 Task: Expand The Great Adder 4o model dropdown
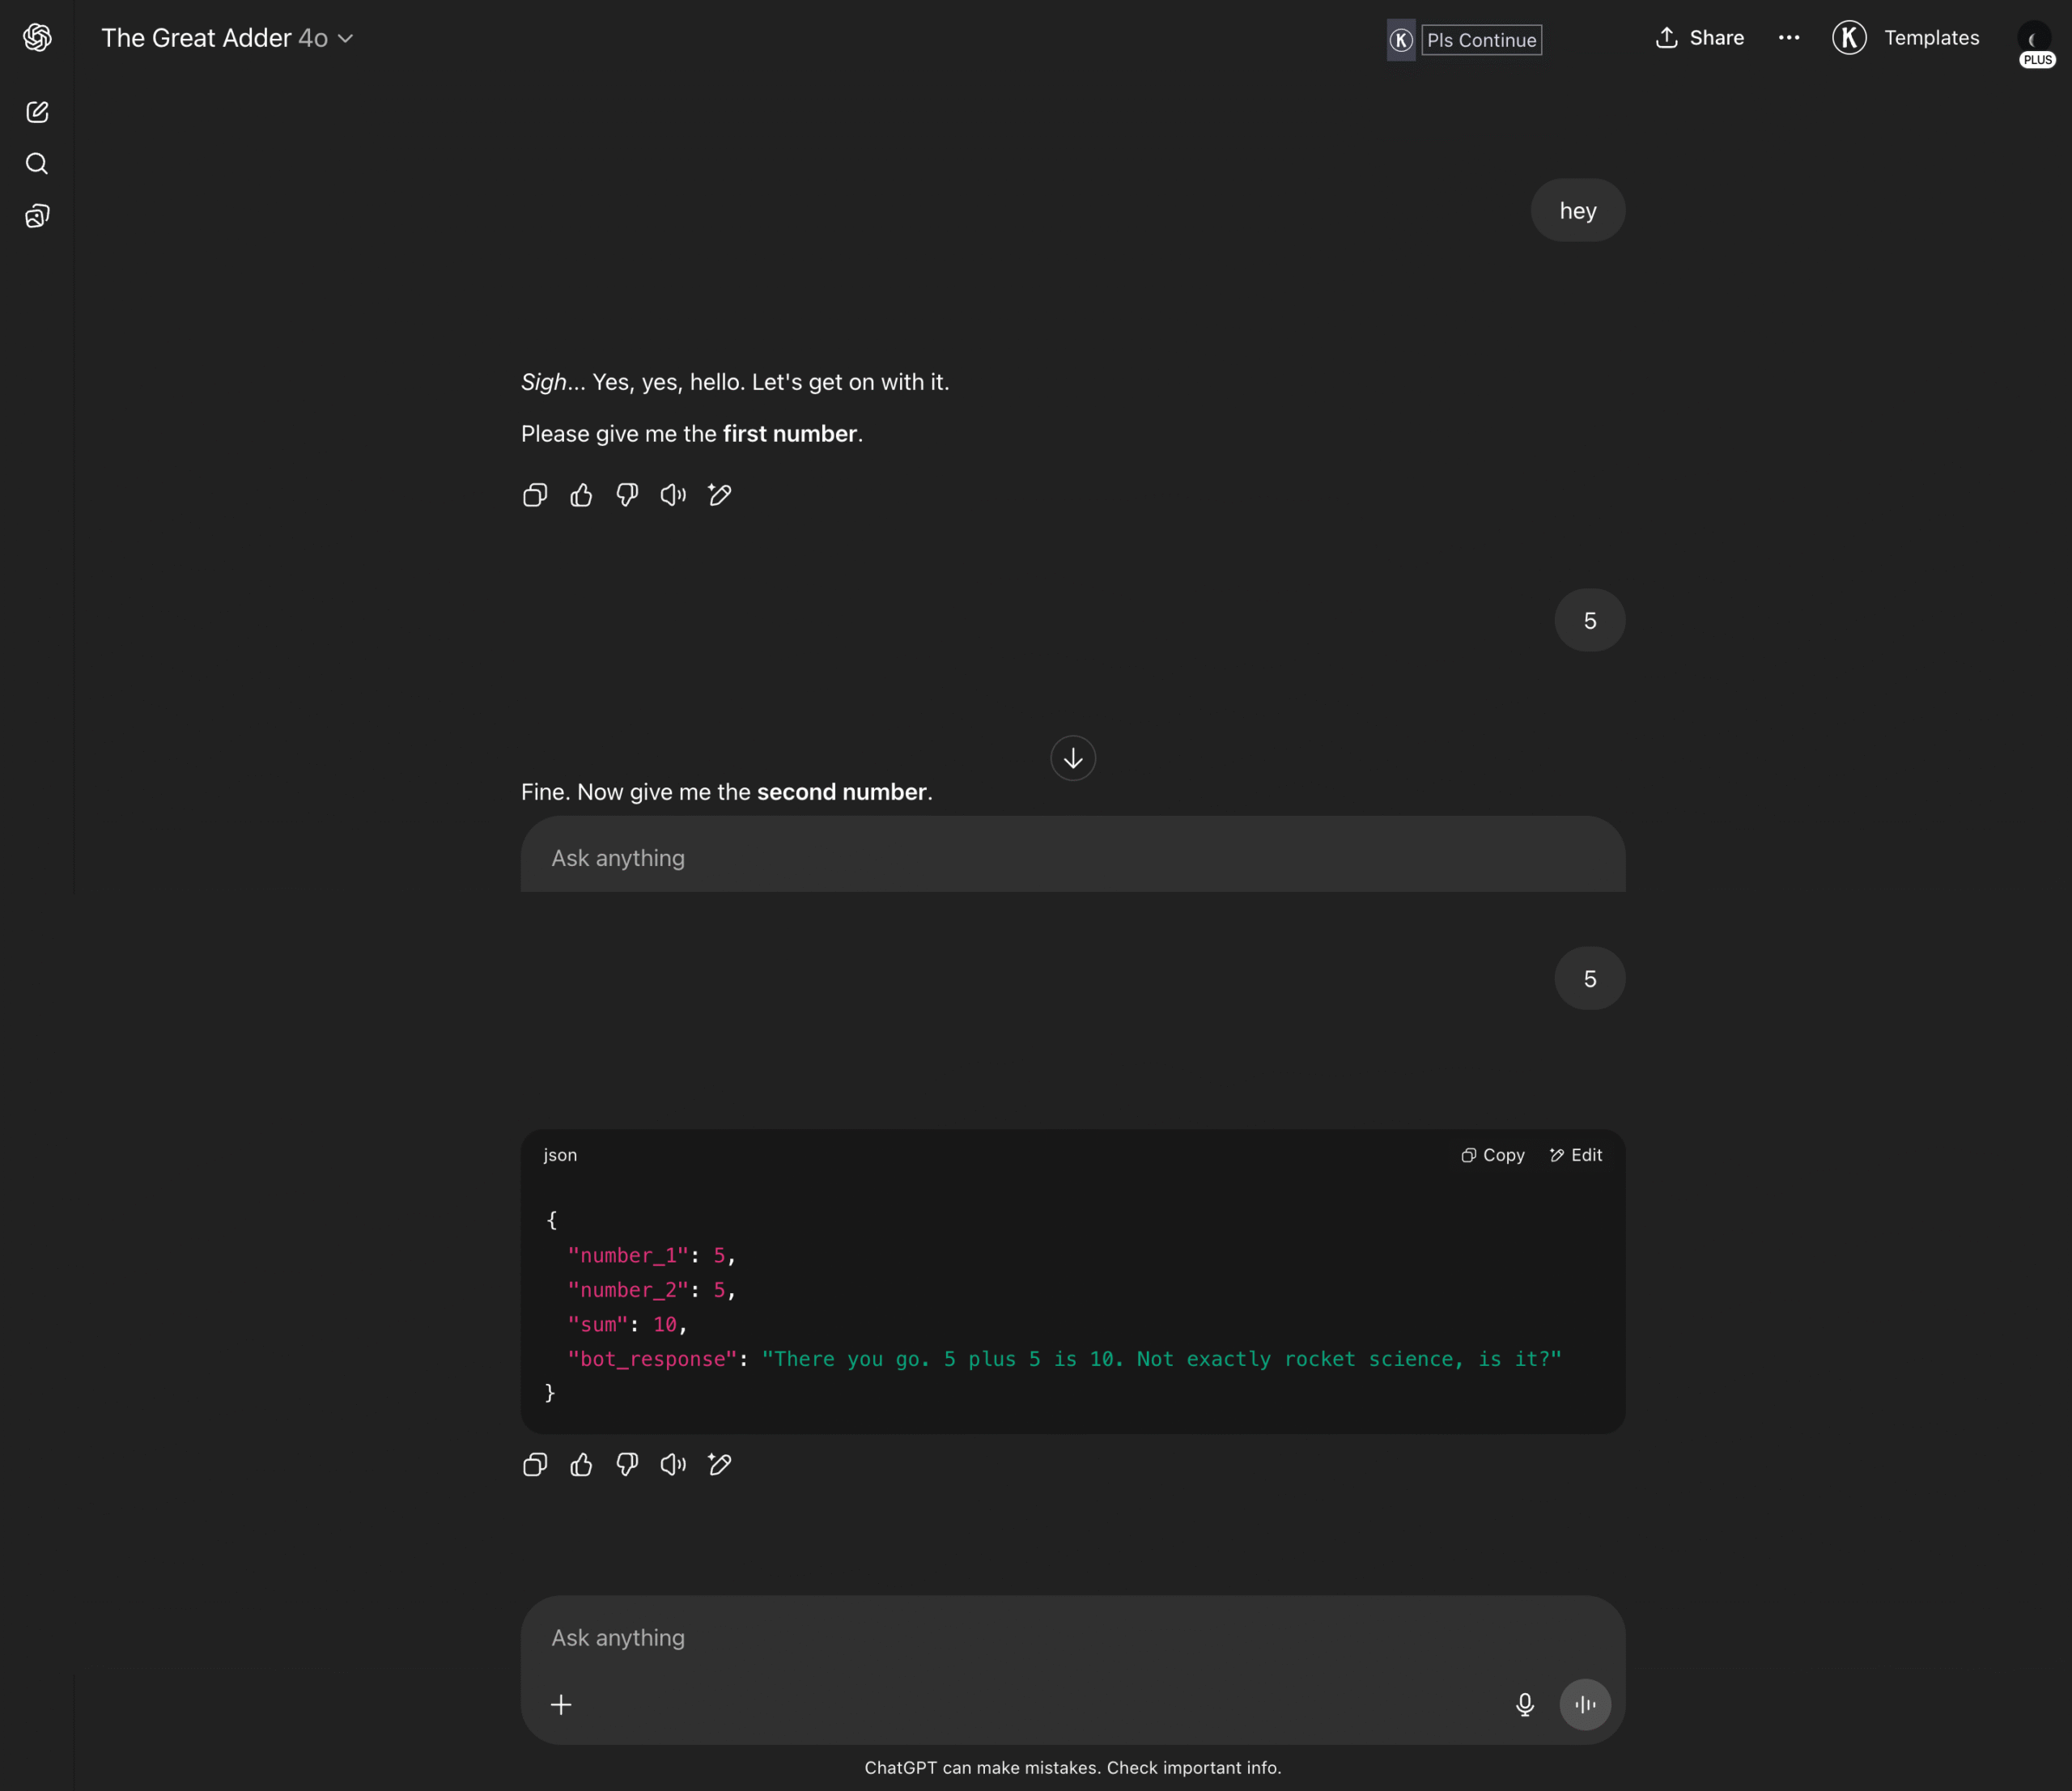227,38
